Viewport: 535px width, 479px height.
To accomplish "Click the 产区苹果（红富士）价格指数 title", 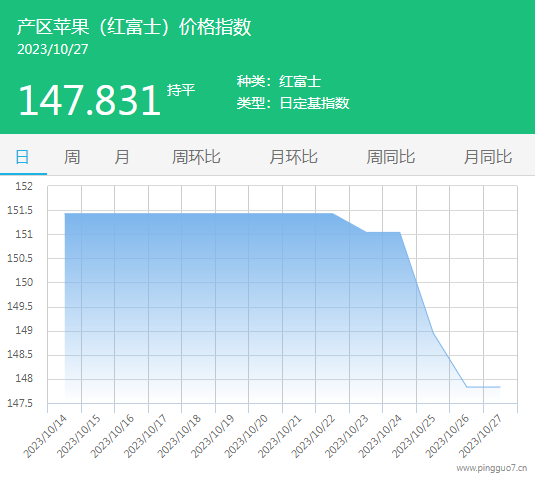I will click(134, 27).
